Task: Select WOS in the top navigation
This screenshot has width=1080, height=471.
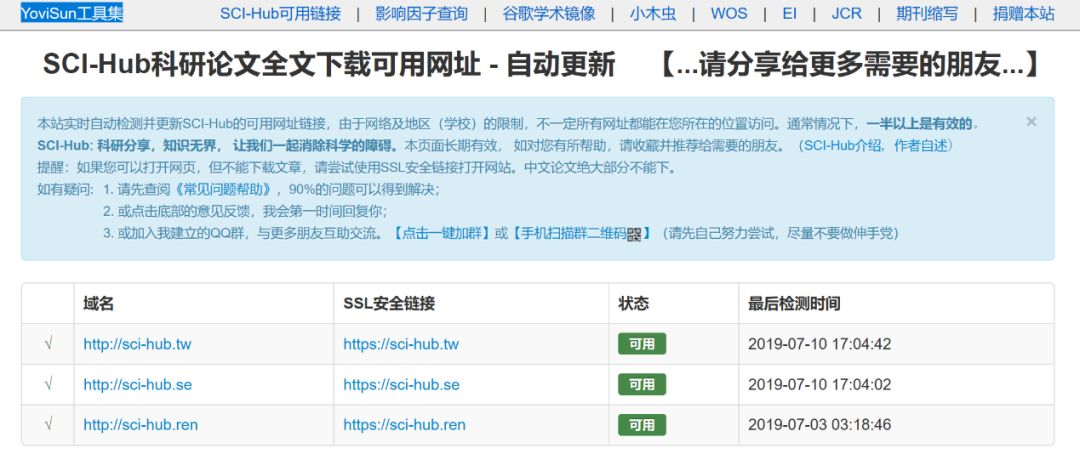Action: tap(728, 13)
